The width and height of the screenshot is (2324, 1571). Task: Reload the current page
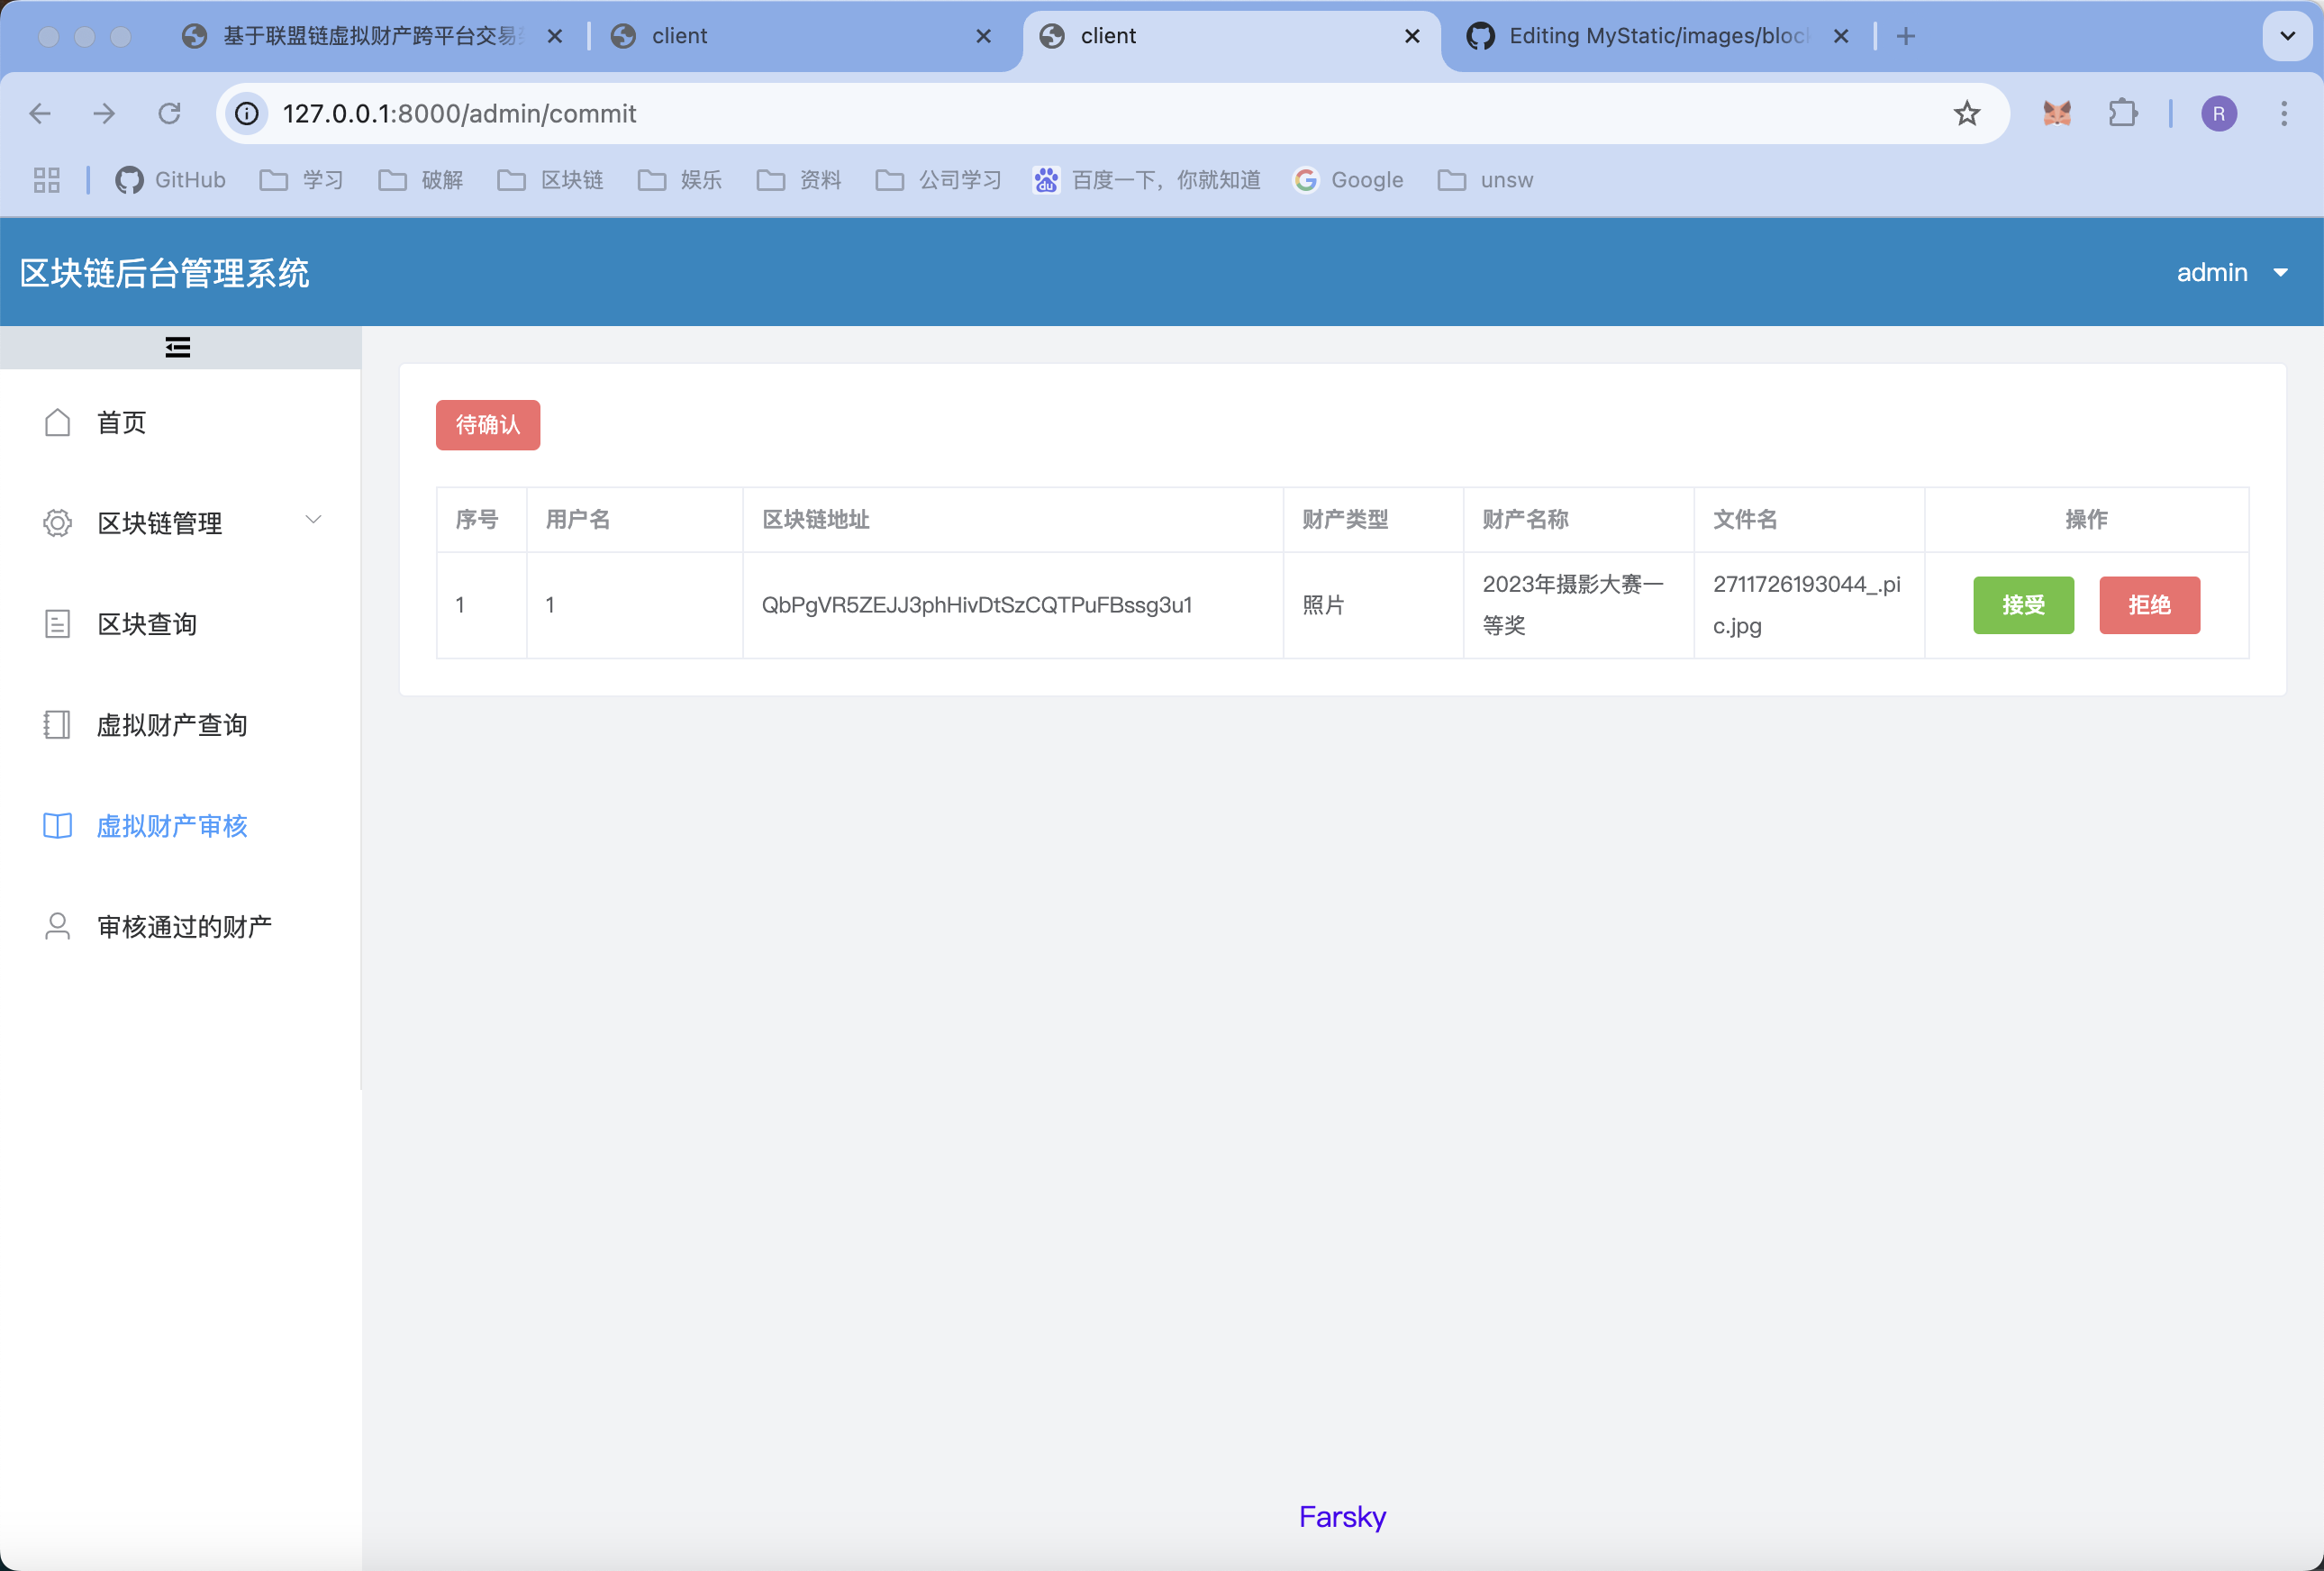click(169, 113)
